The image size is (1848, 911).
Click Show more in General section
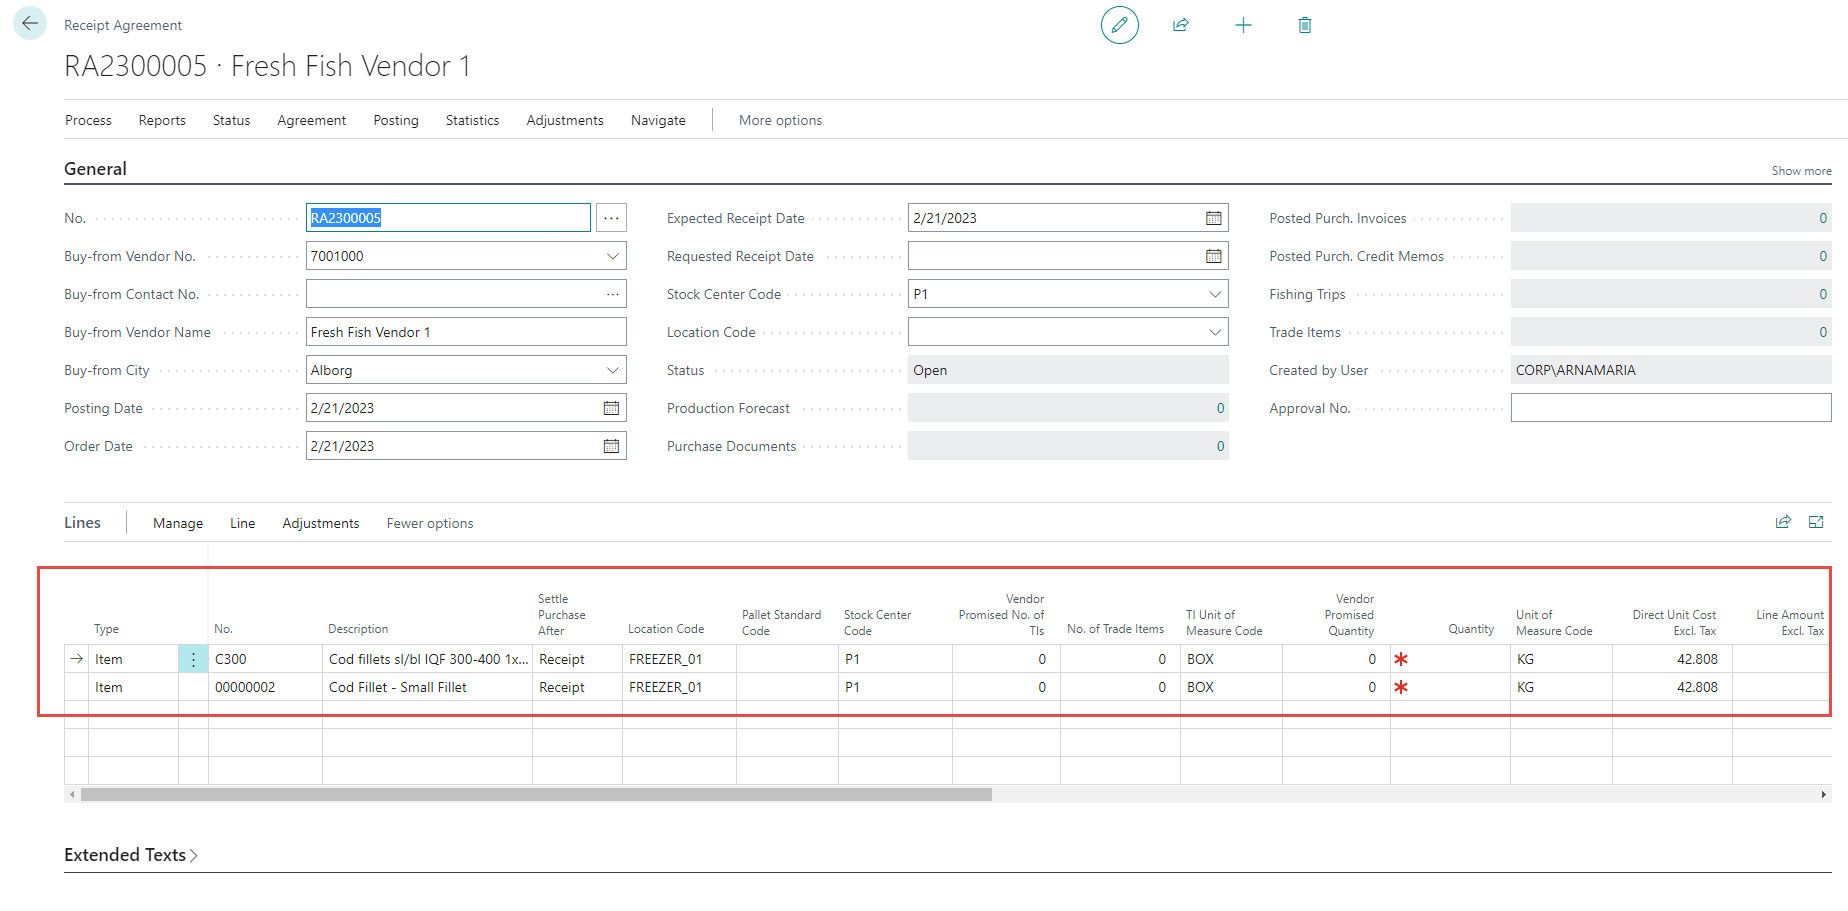(1801, 171)
